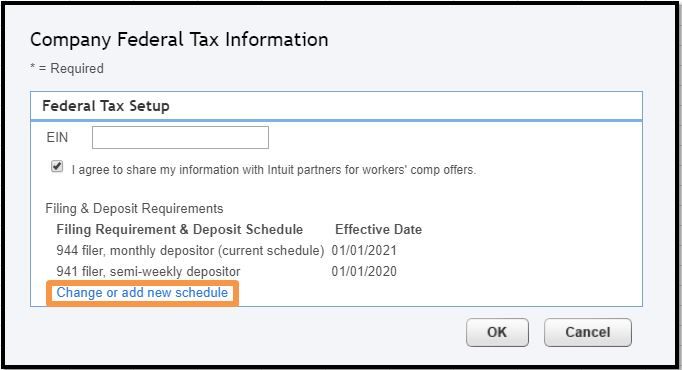Click the 01/01/2021 effective date
Image resolution: width=682 pixels, height=370 pixels.
coord(364,250)
